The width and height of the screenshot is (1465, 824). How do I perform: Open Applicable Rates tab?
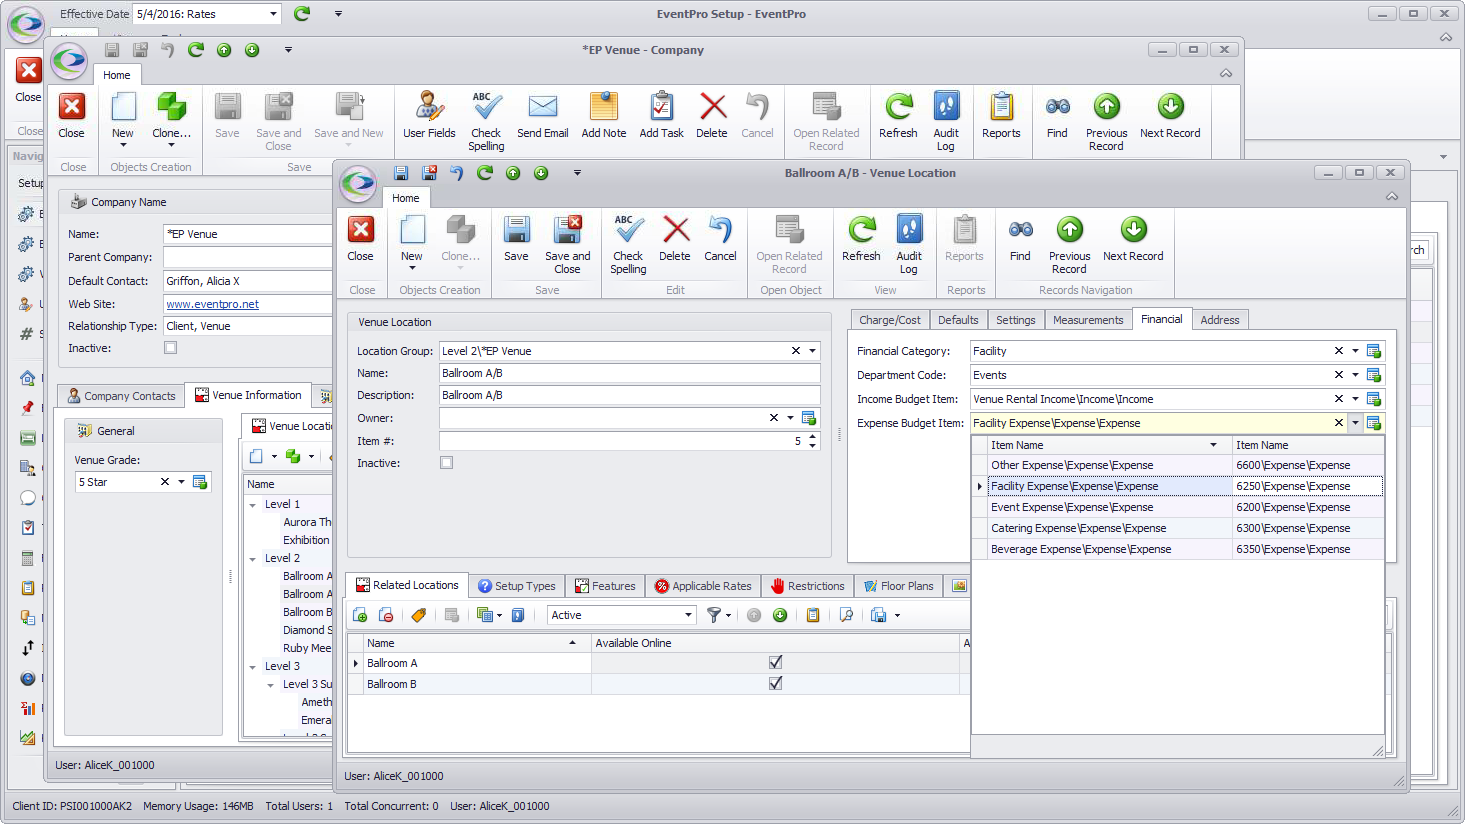703,586
